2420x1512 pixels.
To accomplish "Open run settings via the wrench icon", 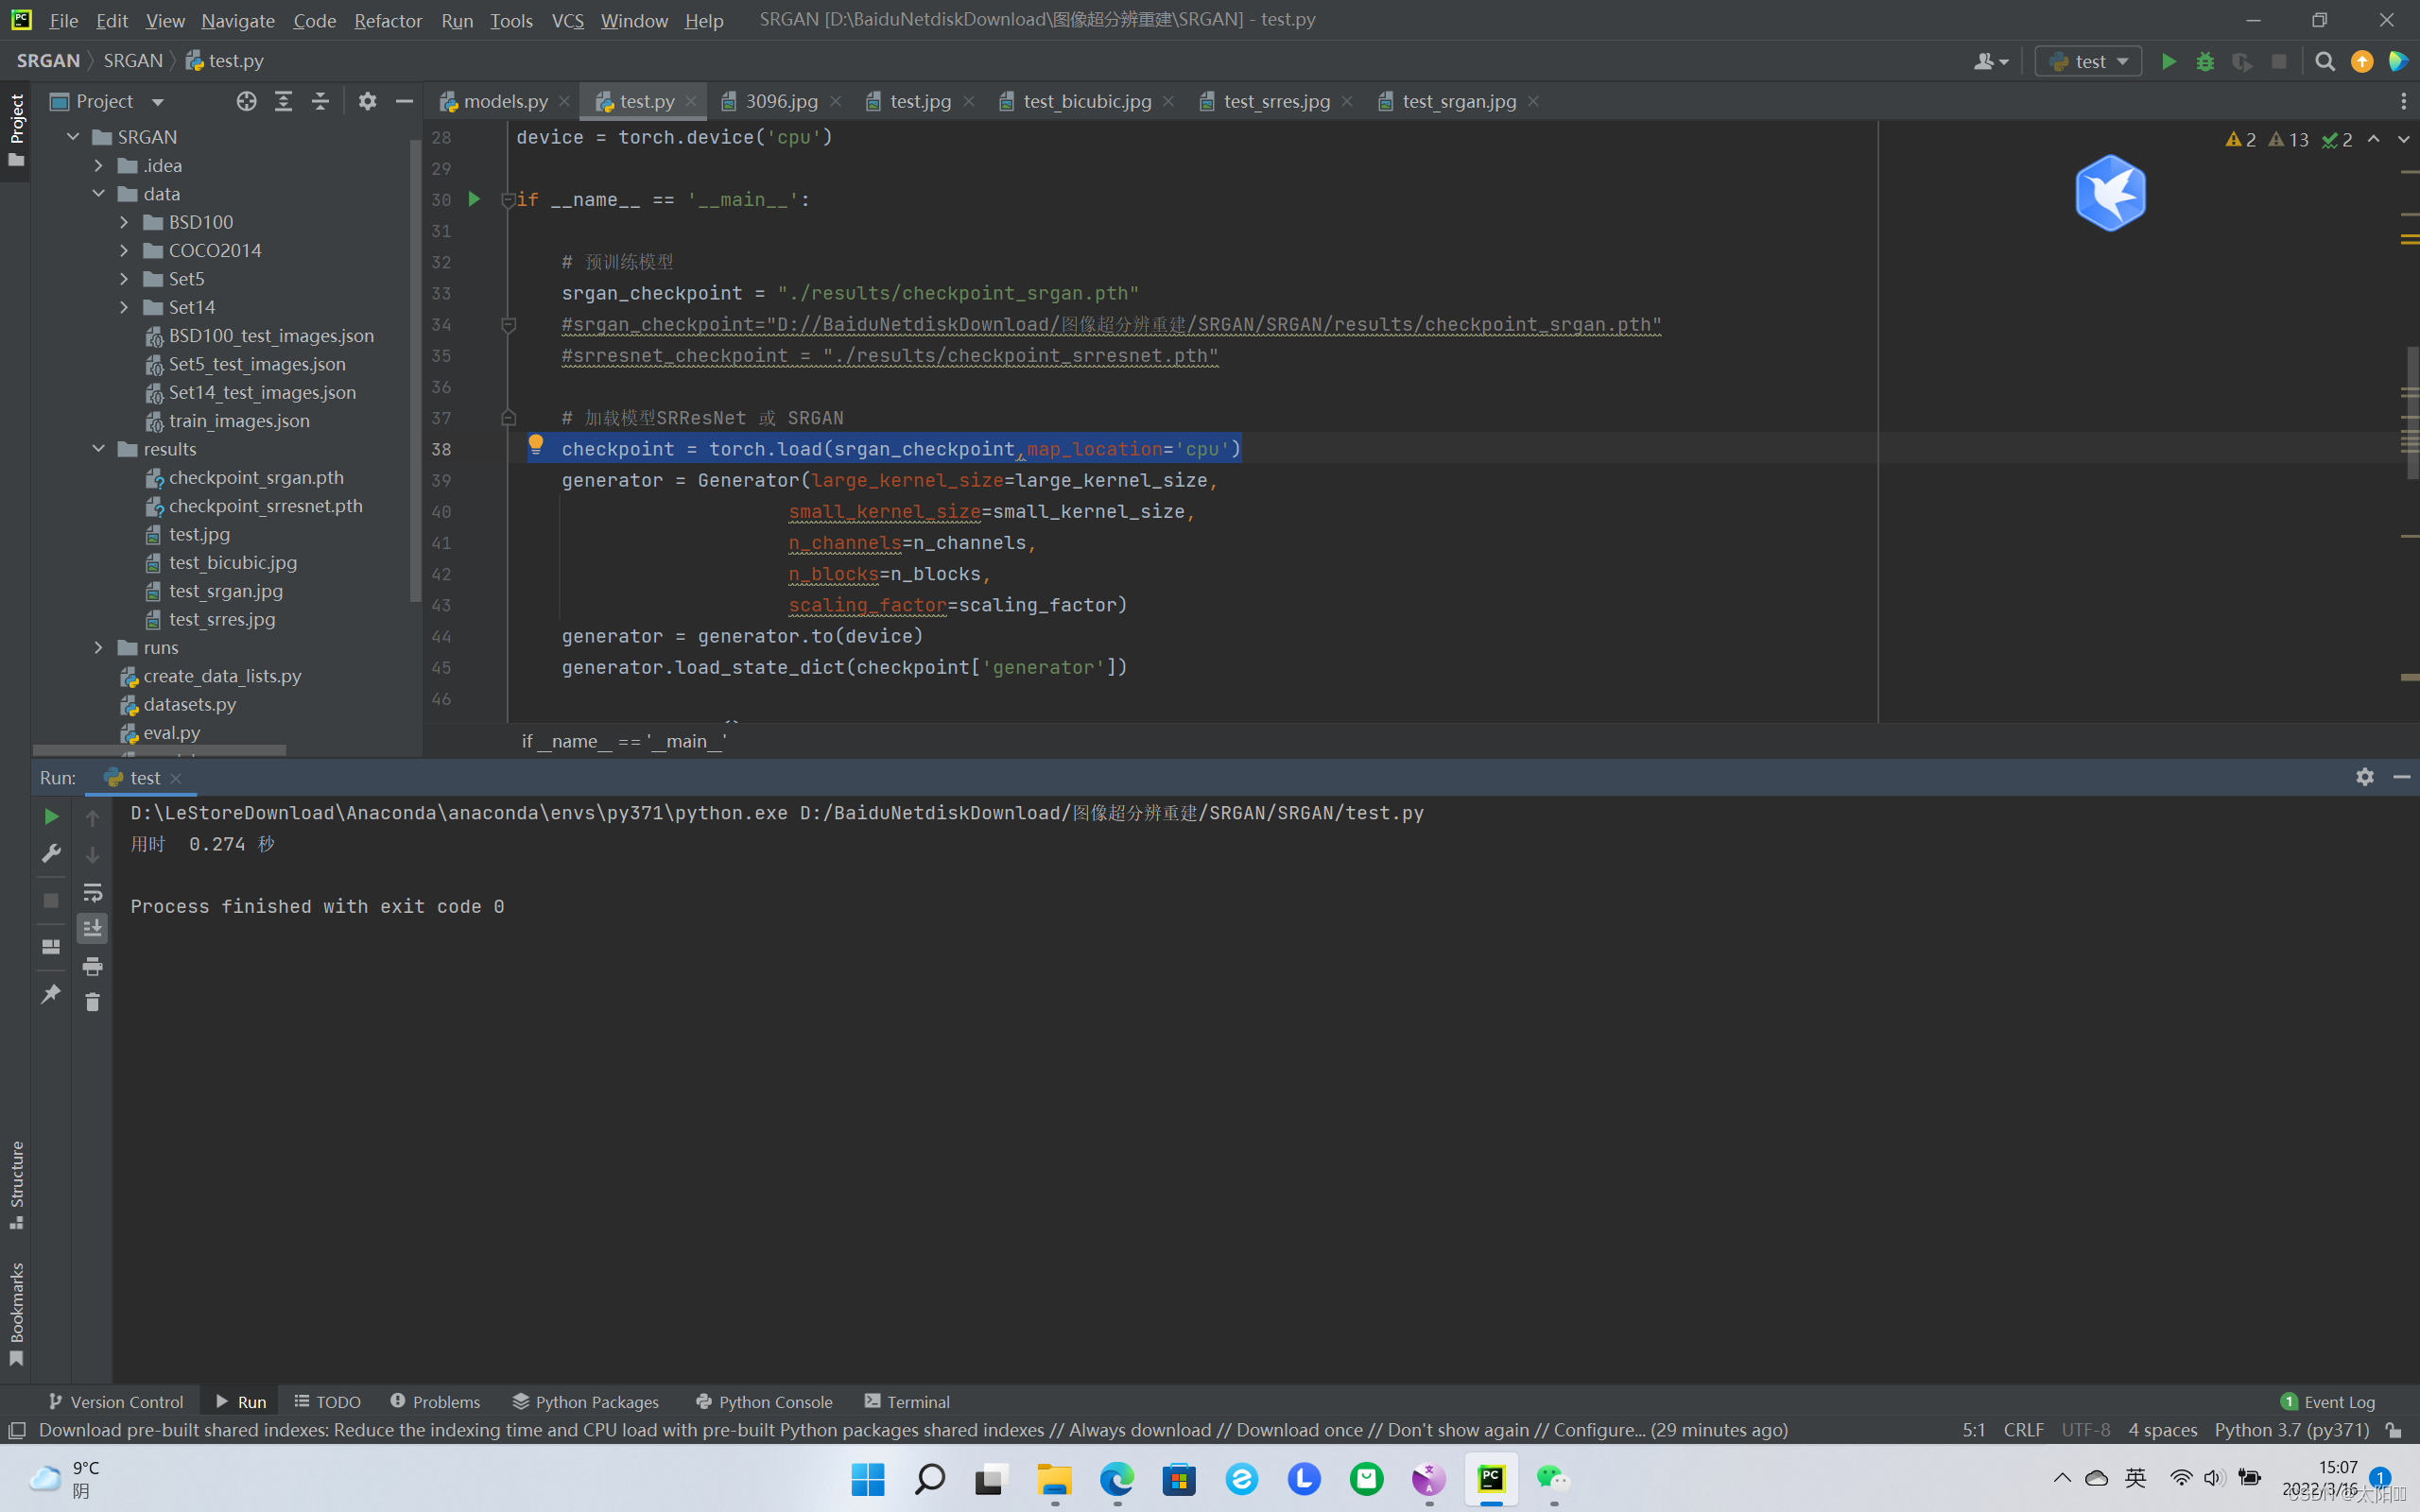I will click(51, 853).
